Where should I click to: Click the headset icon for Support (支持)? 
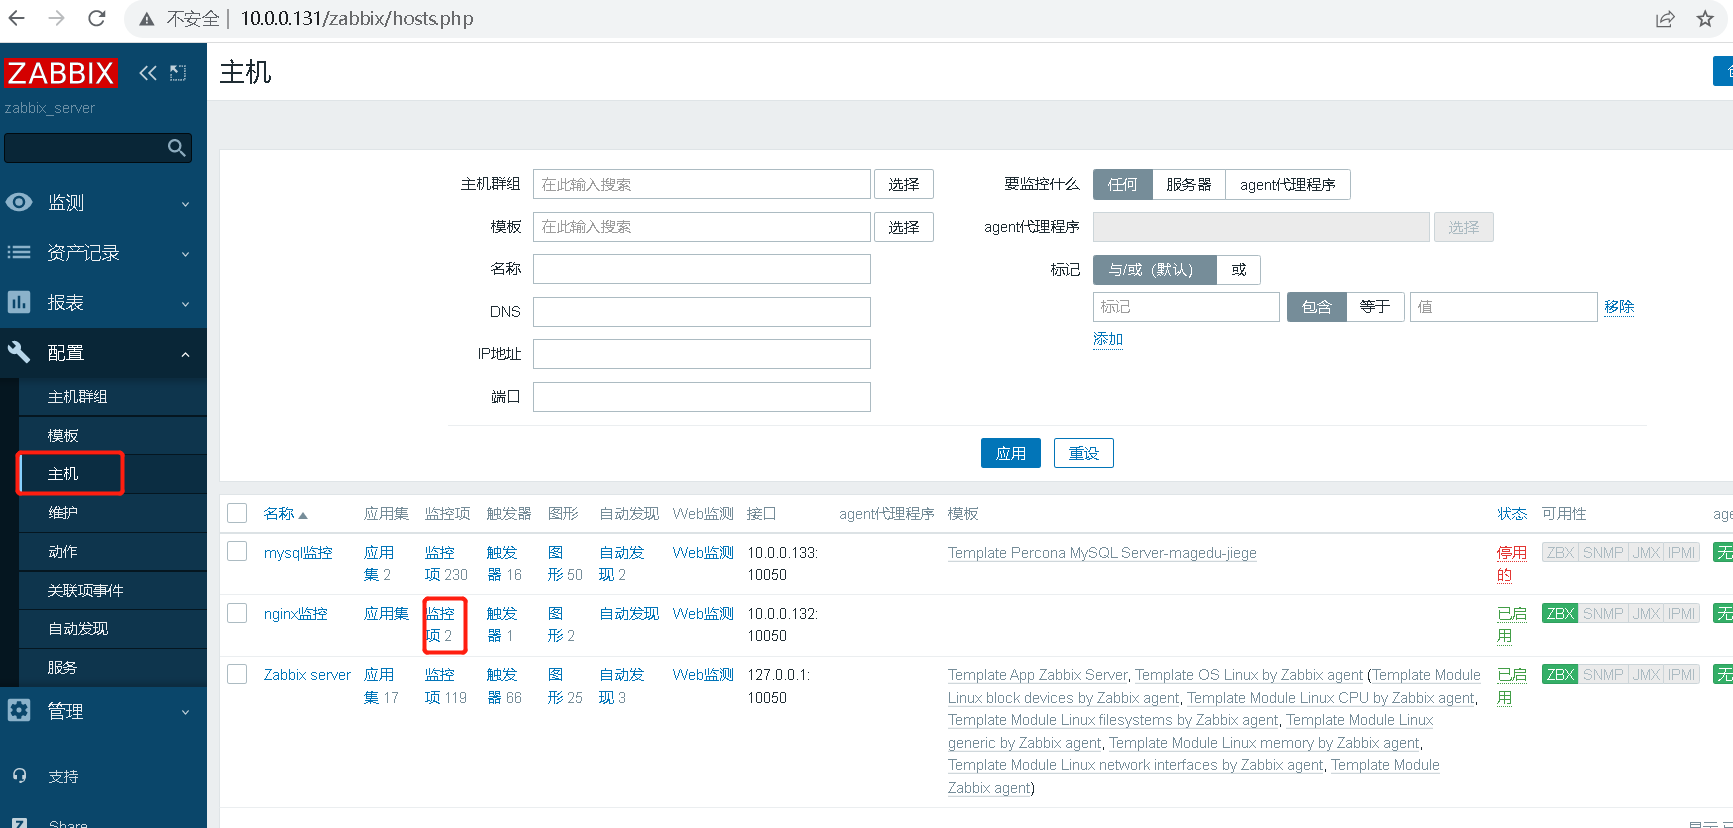point(19,776)
